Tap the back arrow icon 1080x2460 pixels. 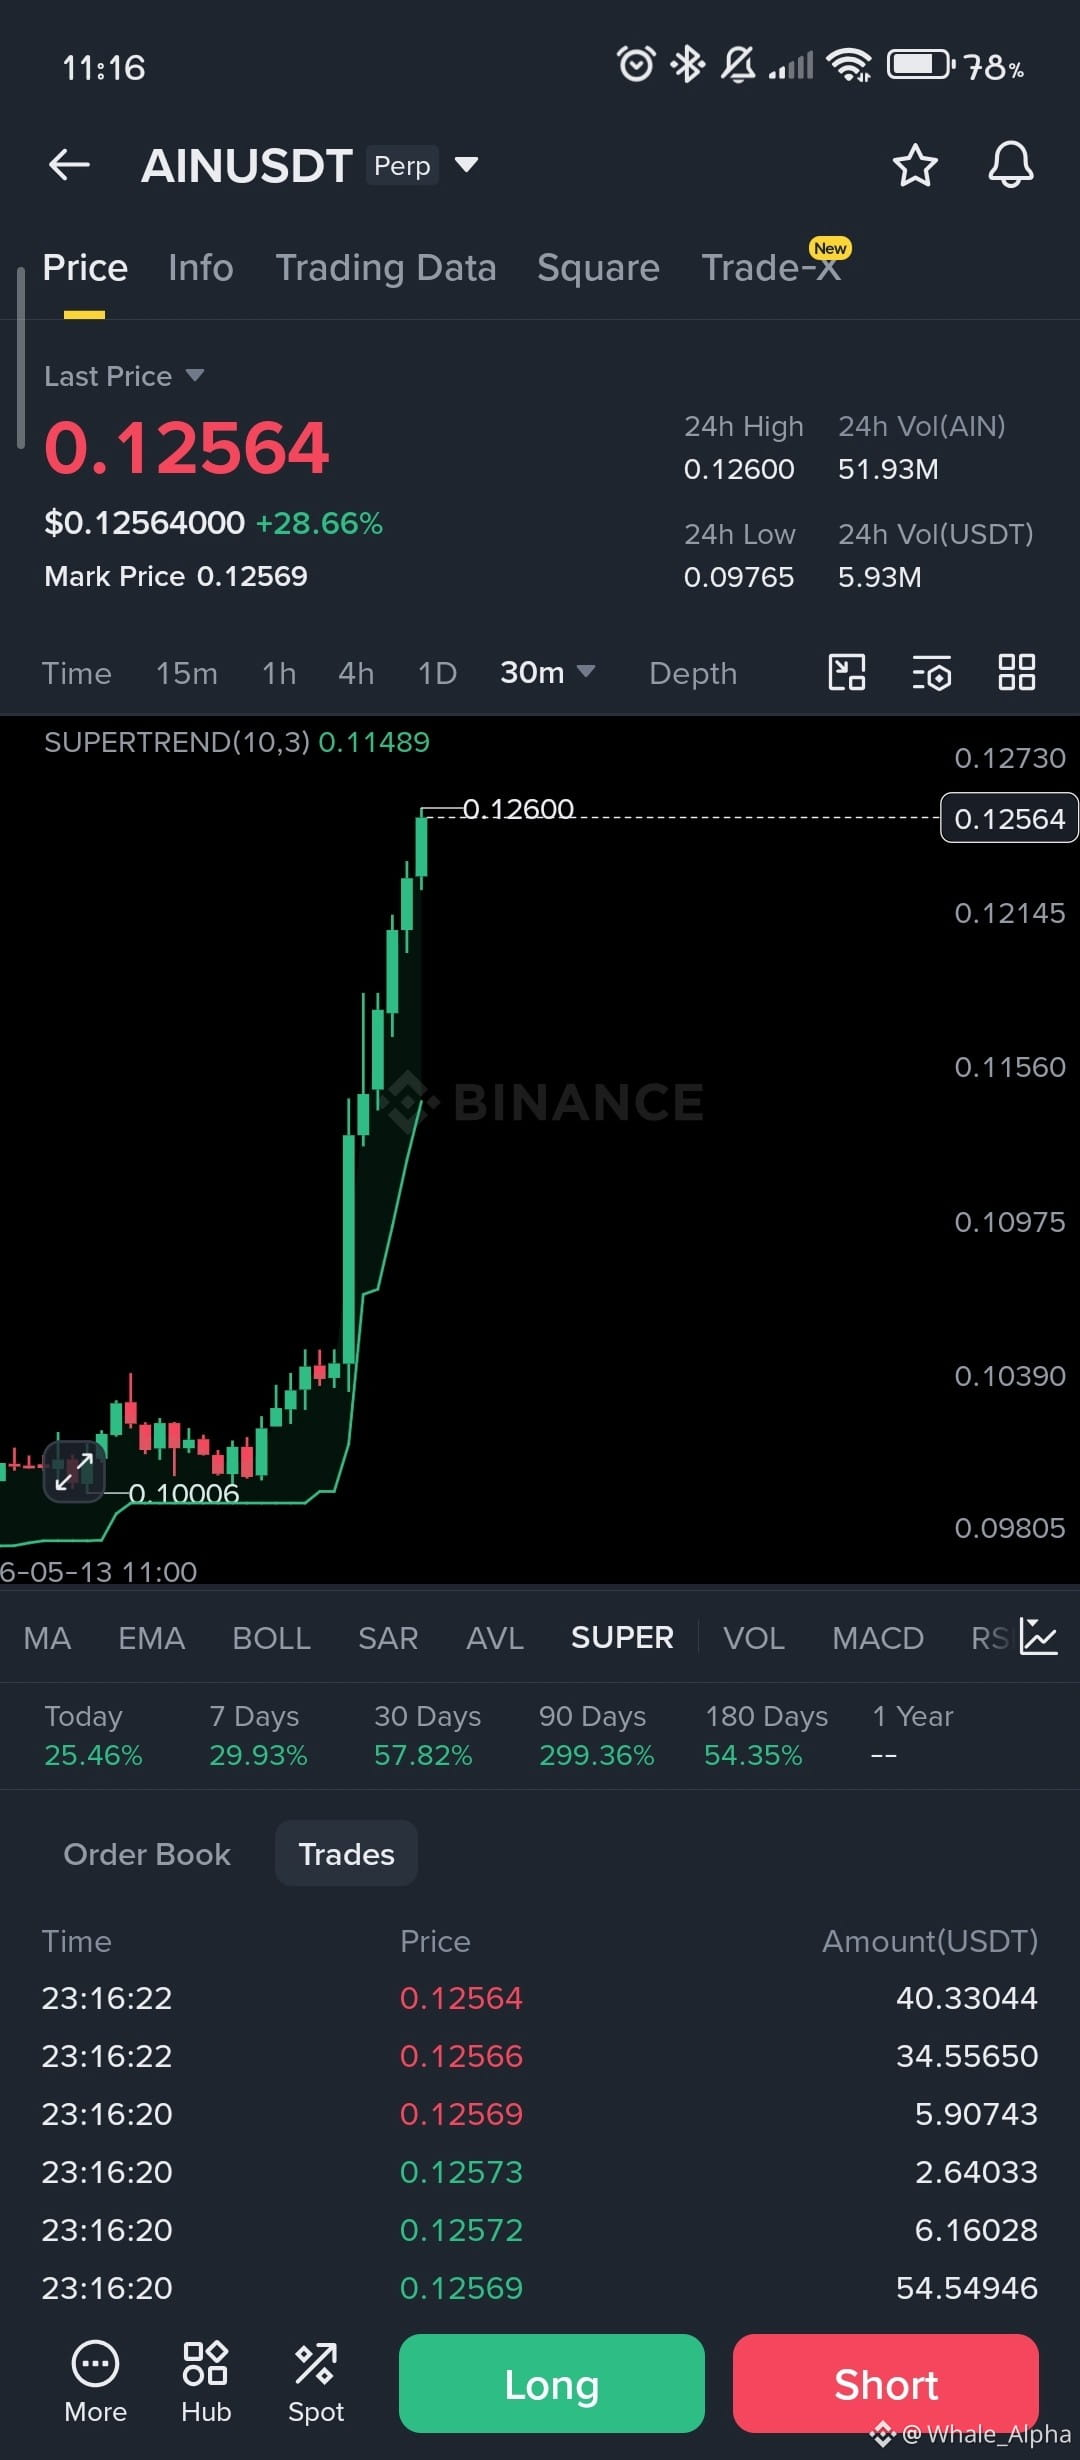69,165
